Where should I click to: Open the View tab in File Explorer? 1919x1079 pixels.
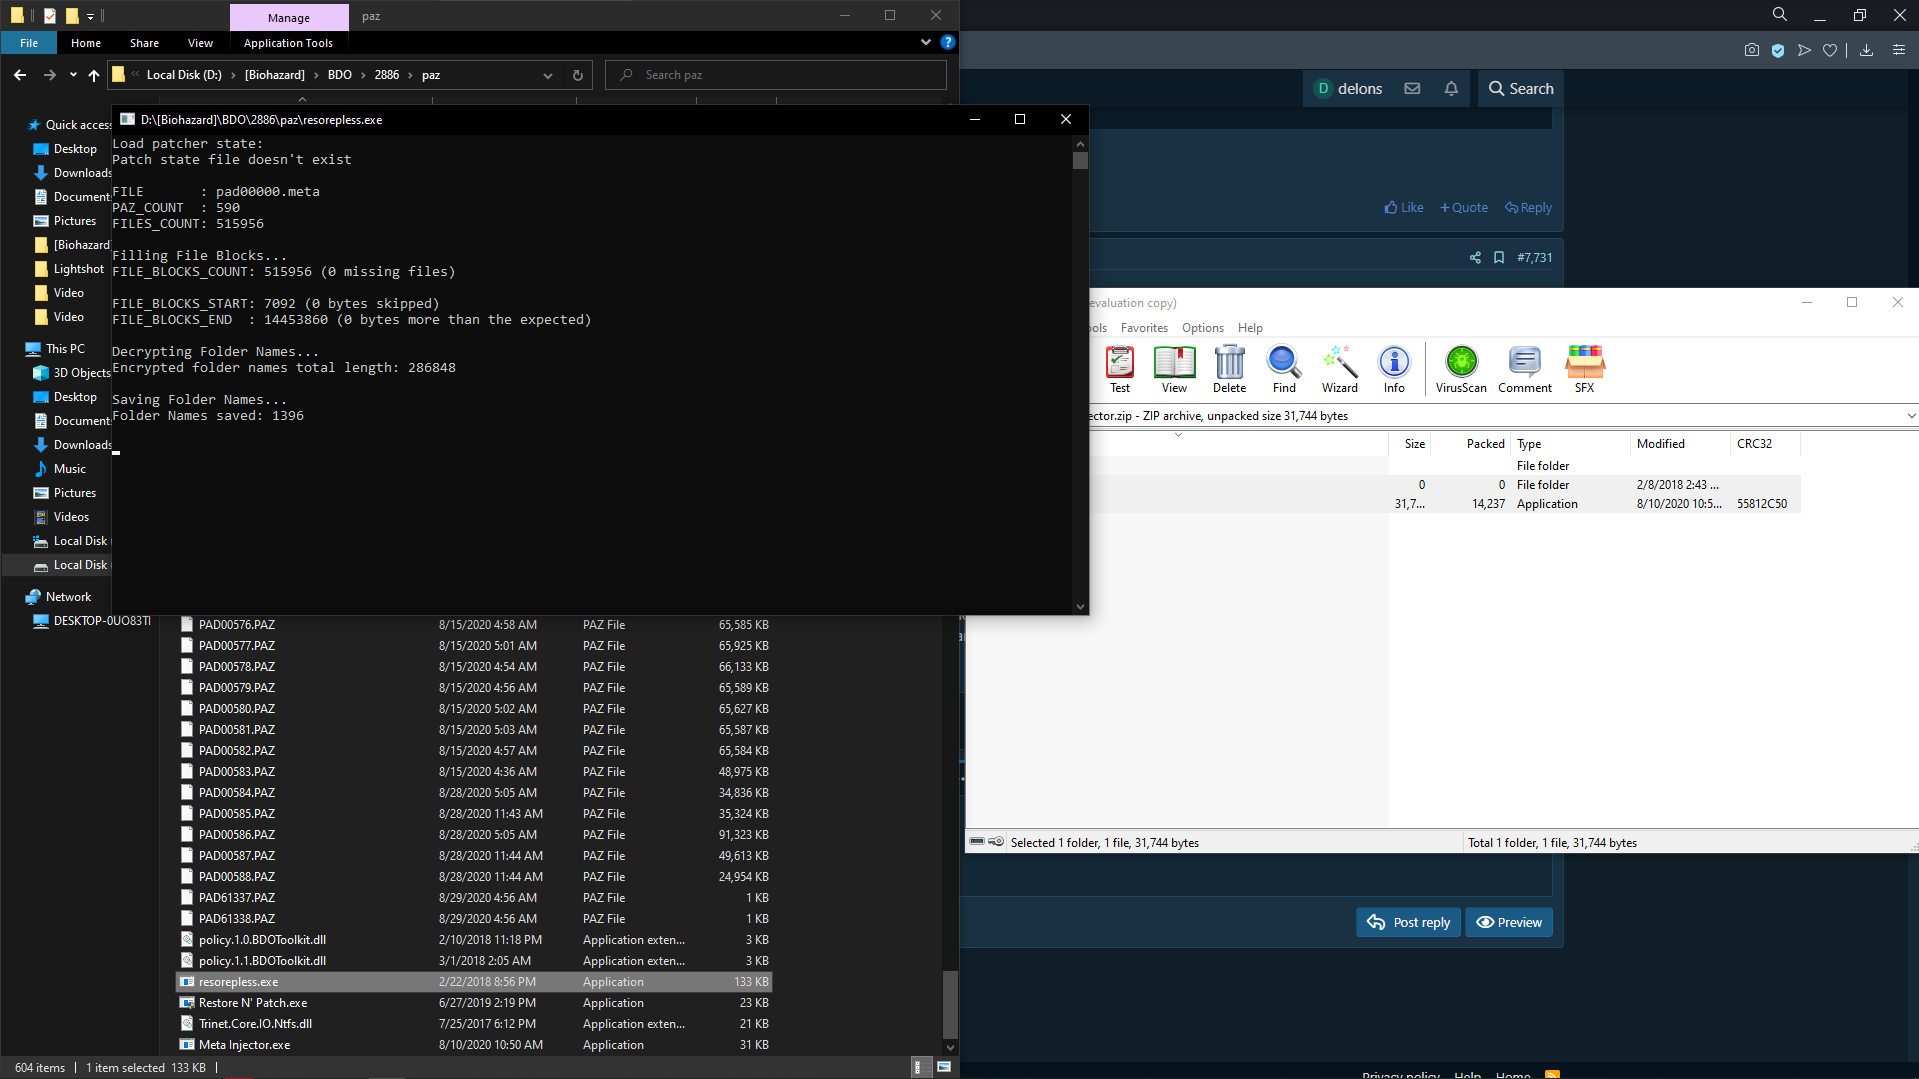(x=200, y=43)
